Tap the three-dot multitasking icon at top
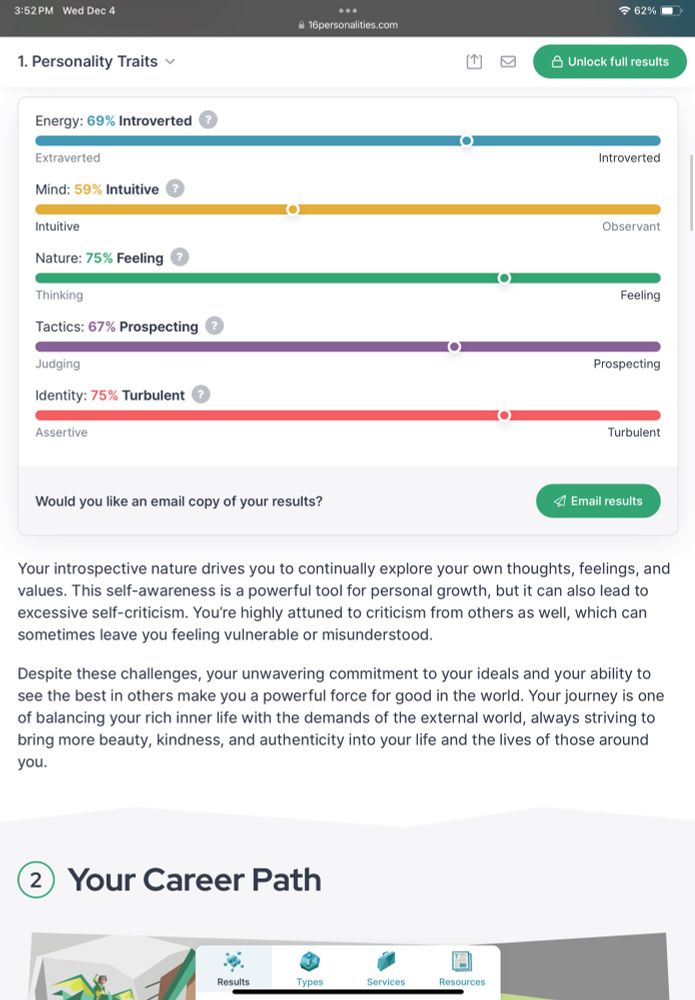Screen dimensions: 695x1000 (x=348, y=10)
